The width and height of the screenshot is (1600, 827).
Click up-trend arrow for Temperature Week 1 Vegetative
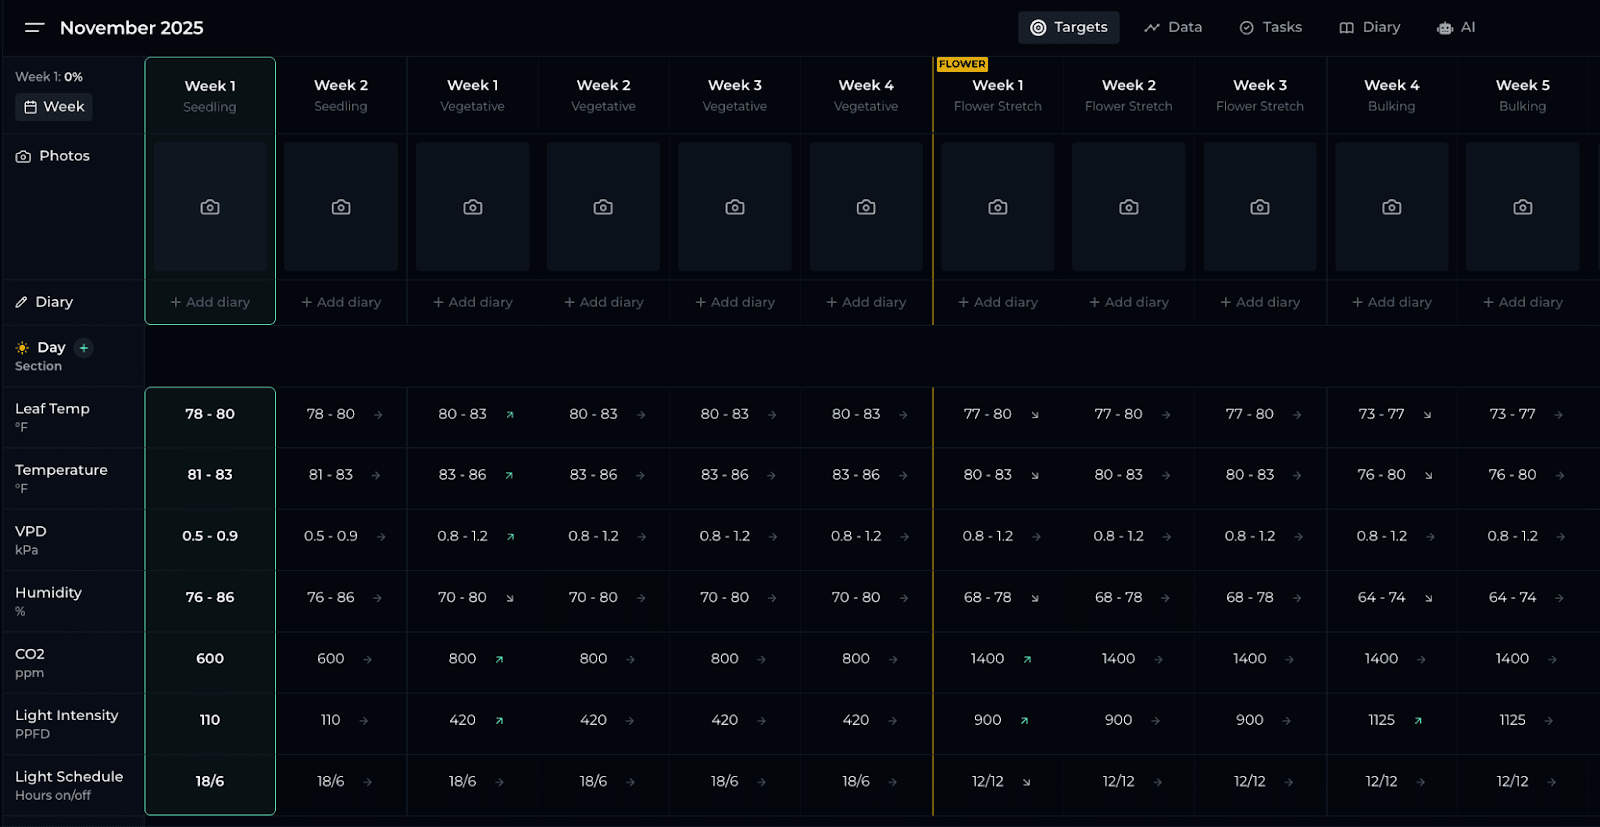(509, 476)
